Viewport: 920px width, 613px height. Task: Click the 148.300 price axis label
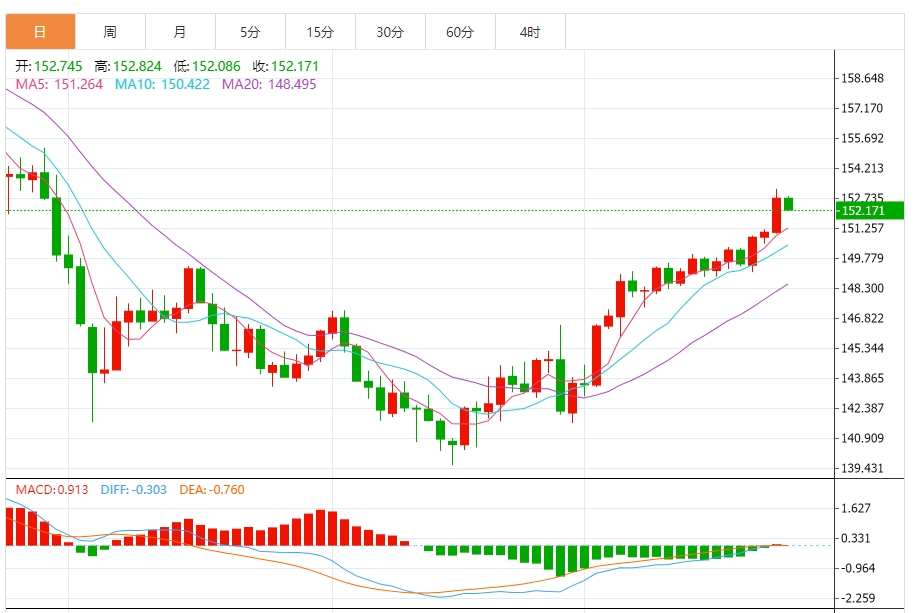[862, 288]
